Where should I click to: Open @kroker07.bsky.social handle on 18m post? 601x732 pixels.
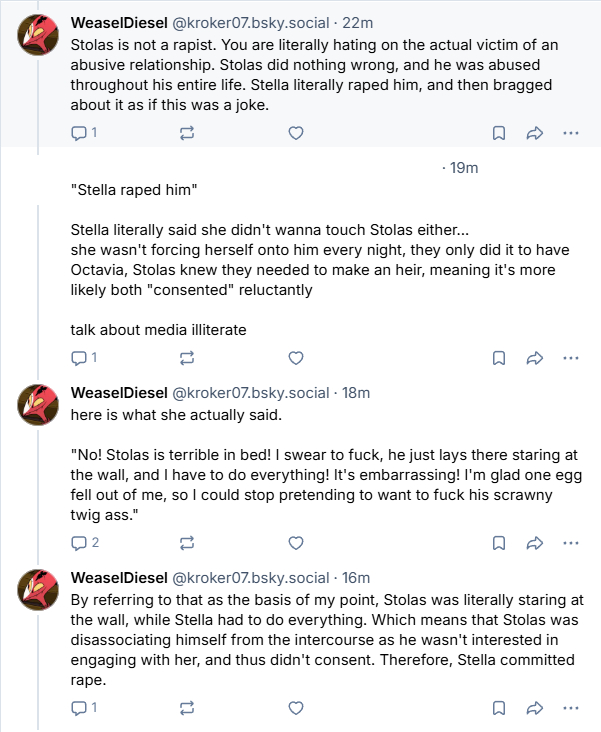click(x=251, y=392)
